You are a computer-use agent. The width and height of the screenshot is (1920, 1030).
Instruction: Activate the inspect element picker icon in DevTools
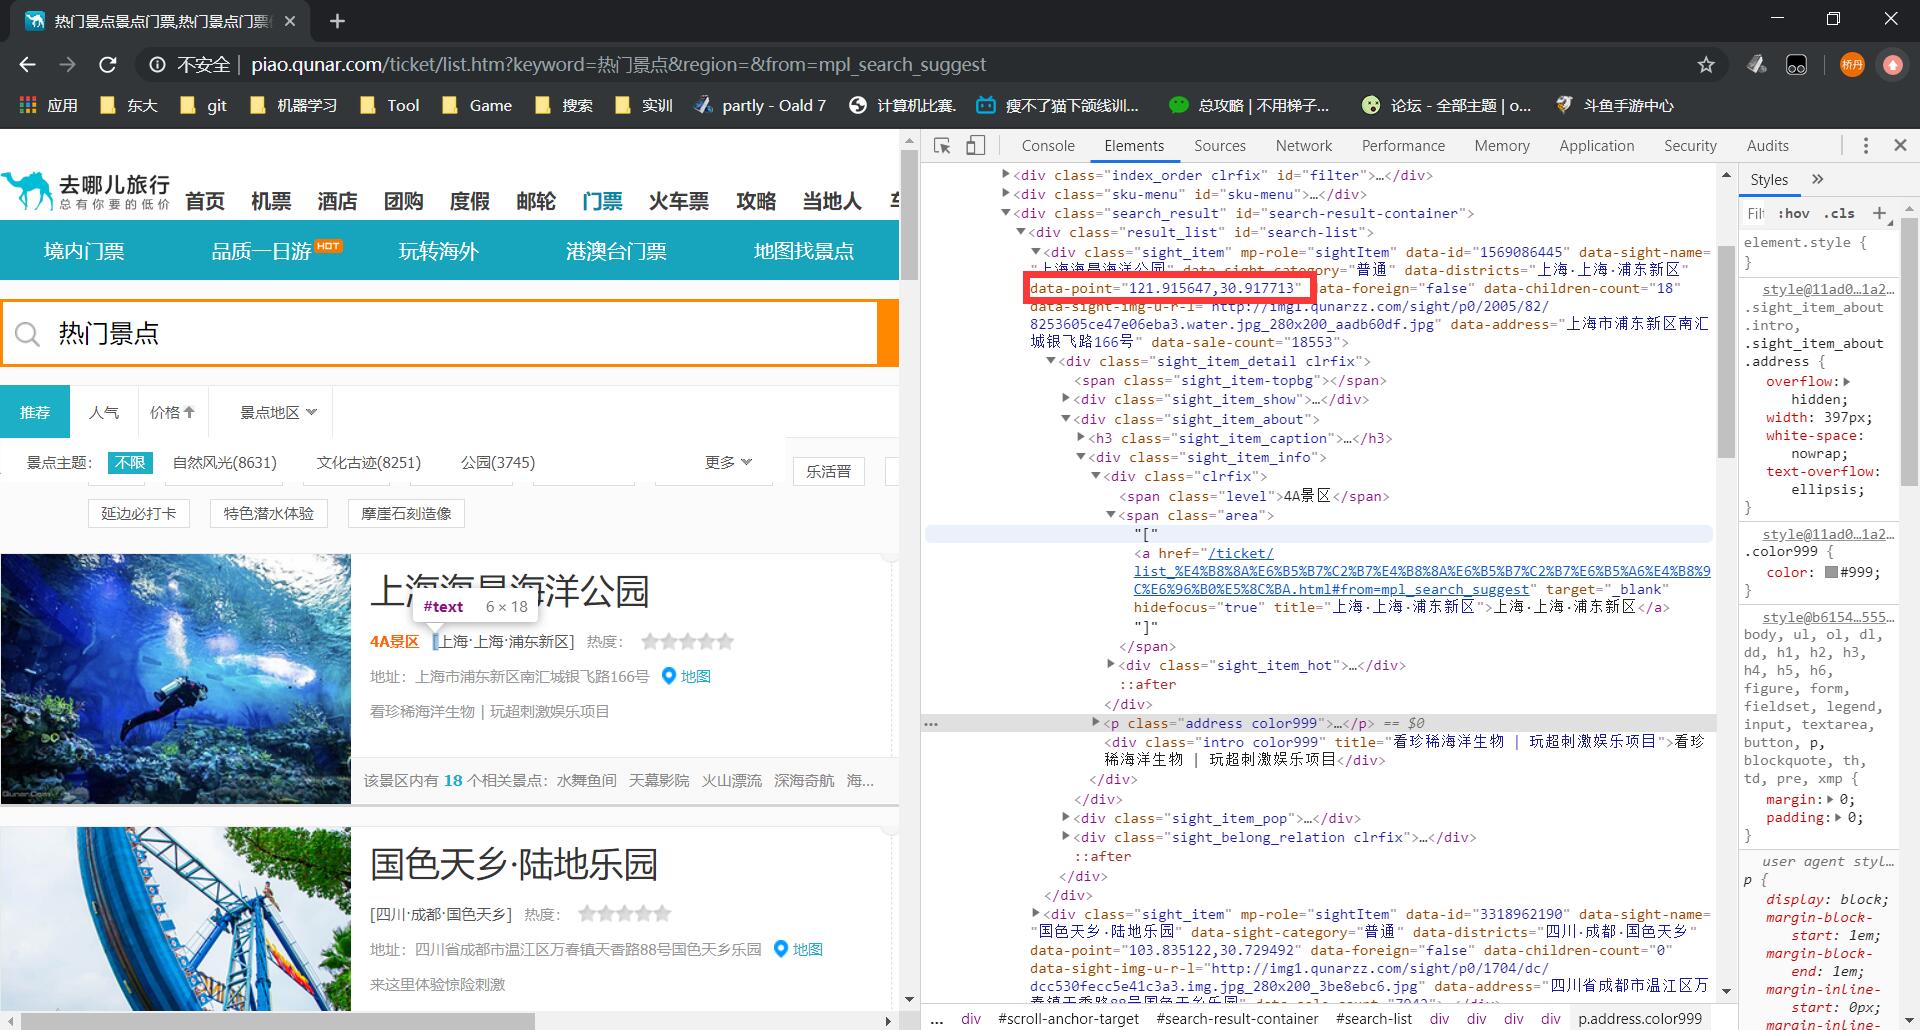coord(942,146)
